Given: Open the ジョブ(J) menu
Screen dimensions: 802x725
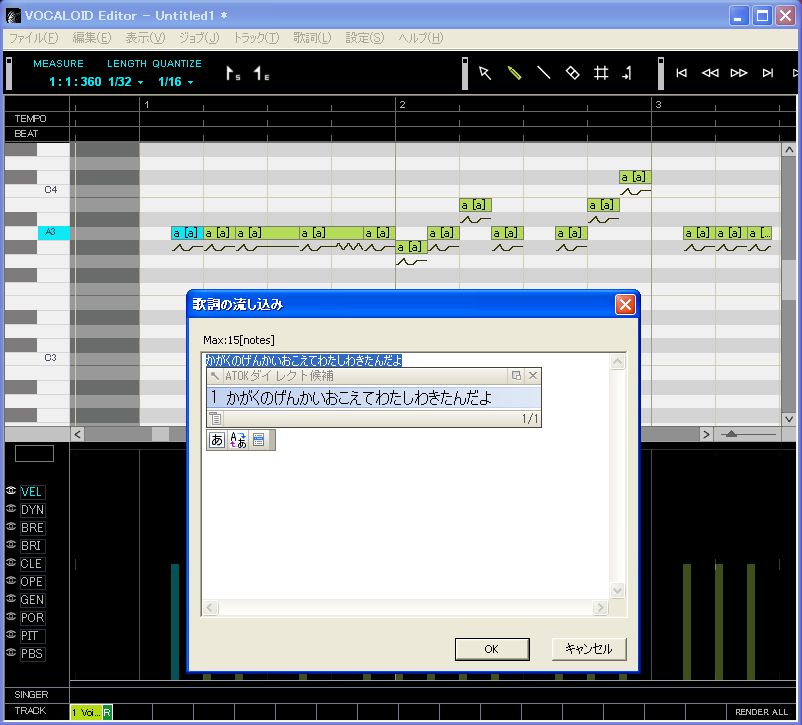Looking at the screenshot, I should tap(199, 38).
